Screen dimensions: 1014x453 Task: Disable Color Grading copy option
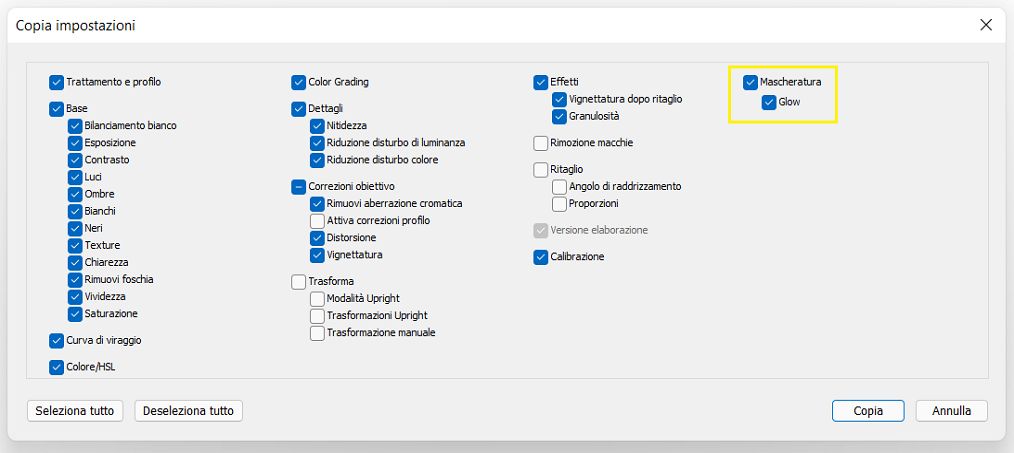tap(299, 82)
